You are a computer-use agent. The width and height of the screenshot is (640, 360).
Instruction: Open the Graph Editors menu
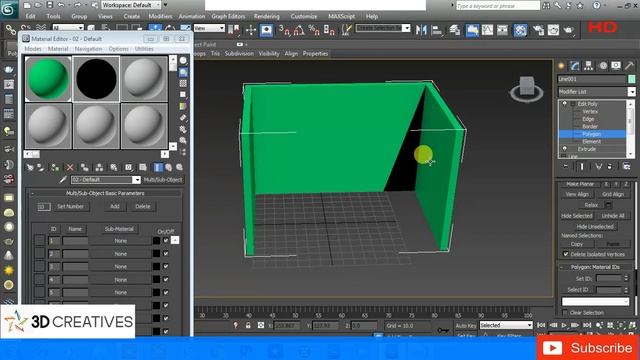228,16
